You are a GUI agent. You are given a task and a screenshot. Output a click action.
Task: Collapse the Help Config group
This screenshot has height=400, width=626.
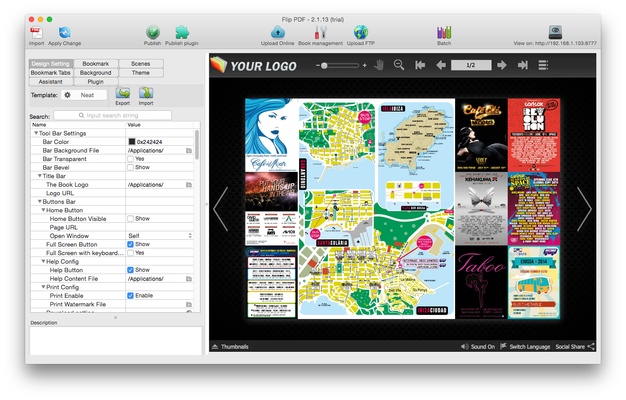[43, 261]
